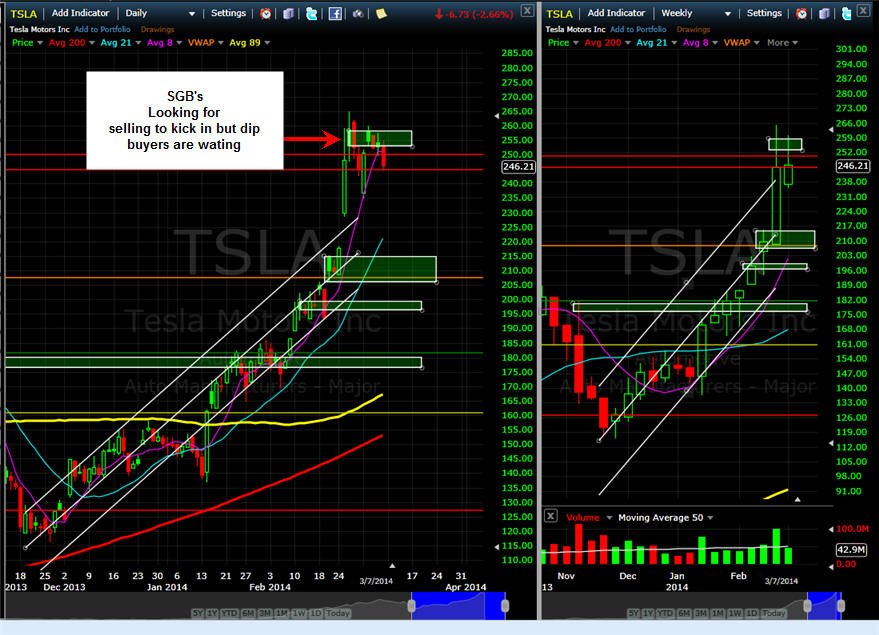Click the yellow sticky note icon in Daily chart

tap(381, 13)
